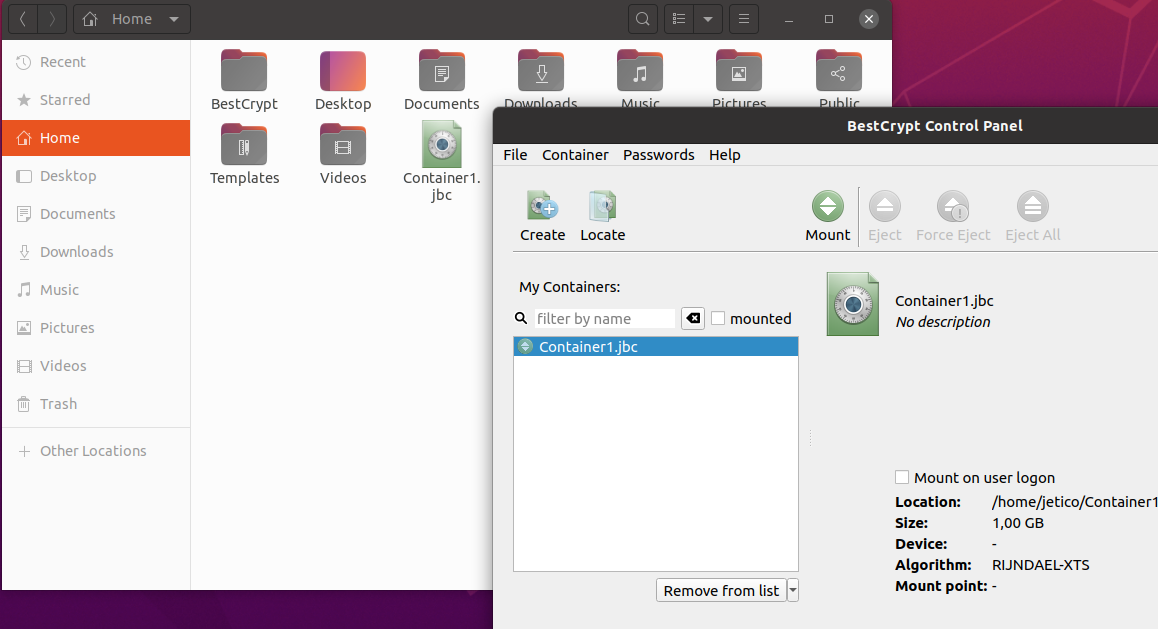Click the 1,00 GB size value
1158x629 pixels.
(1018, 523)
